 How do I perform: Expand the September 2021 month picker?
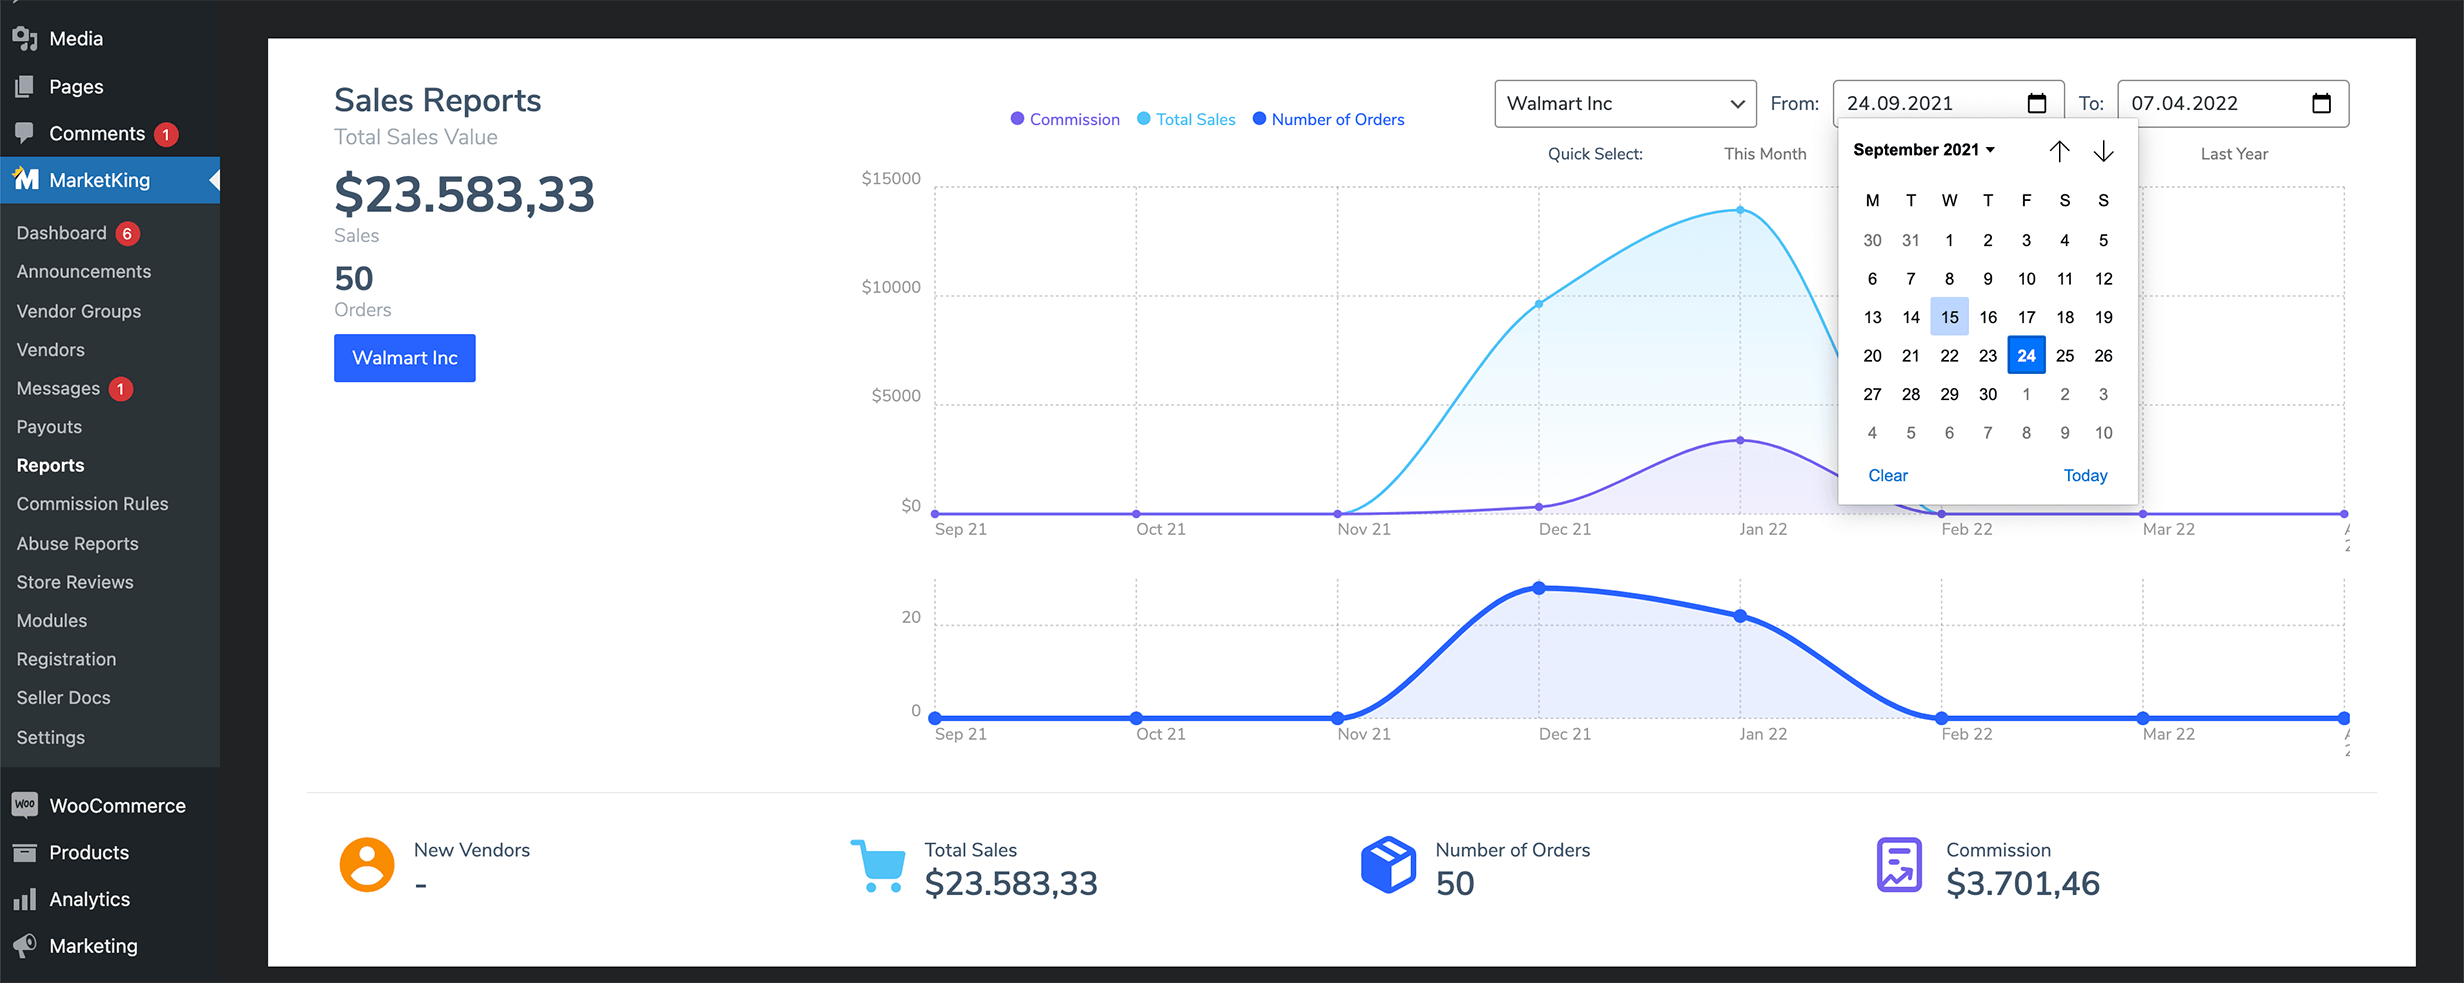[x=1923, y=150]
